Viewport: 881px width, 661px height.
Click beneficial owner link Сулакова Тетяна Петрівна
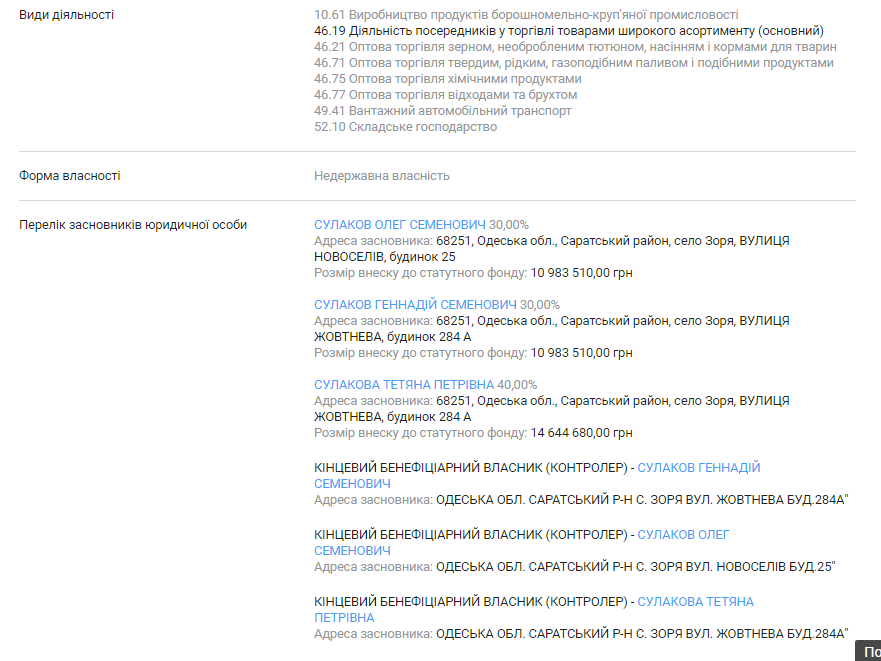coord(695,602)
